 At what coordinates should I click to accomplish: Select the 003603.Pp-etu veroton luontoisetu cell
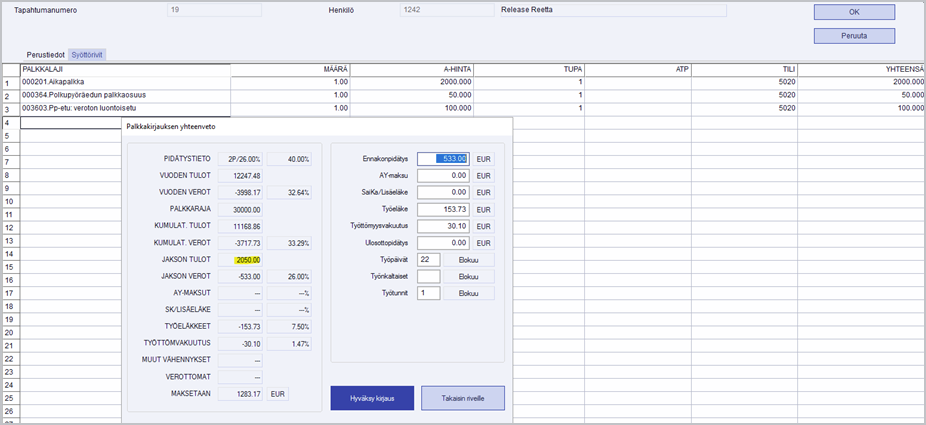[125, 107]
